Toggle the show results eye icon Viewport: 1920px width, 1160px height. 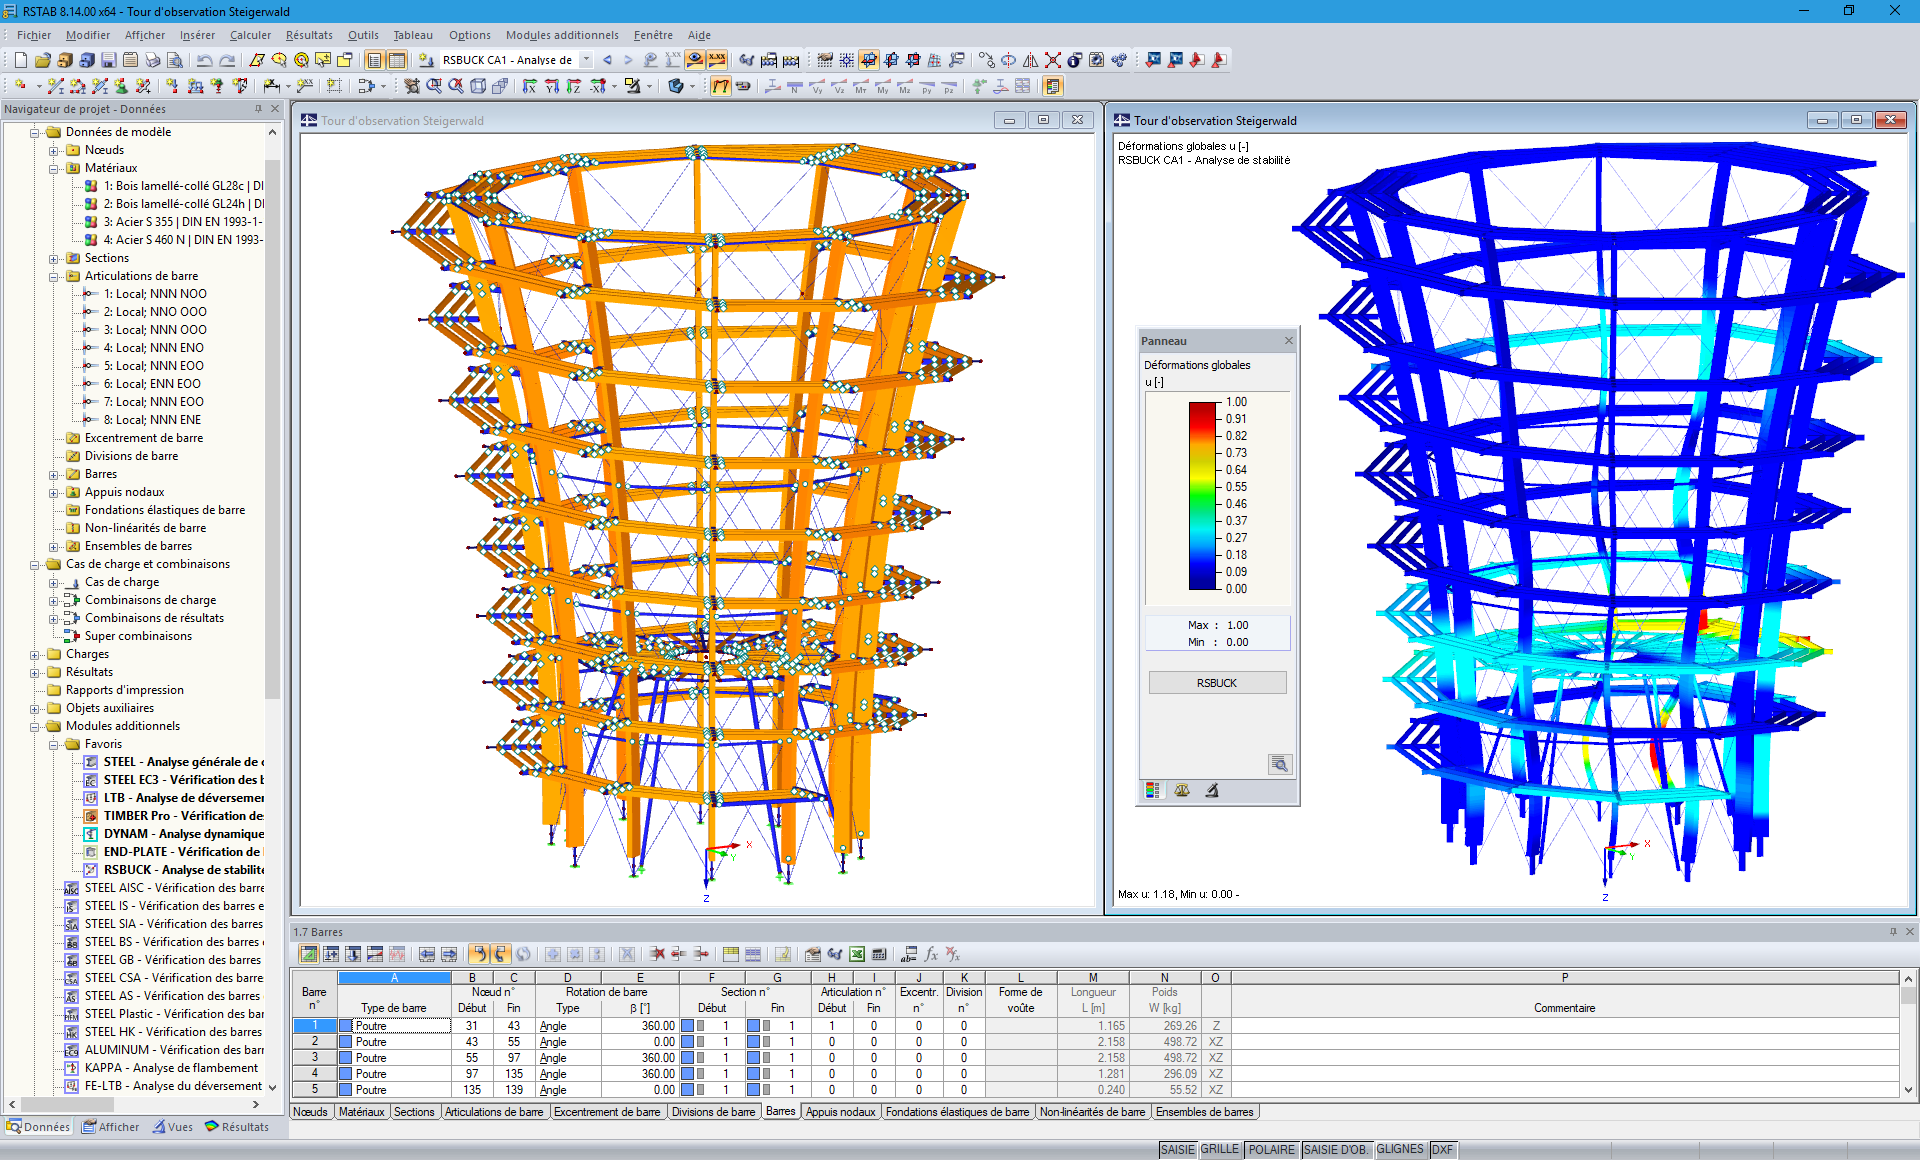695,60
